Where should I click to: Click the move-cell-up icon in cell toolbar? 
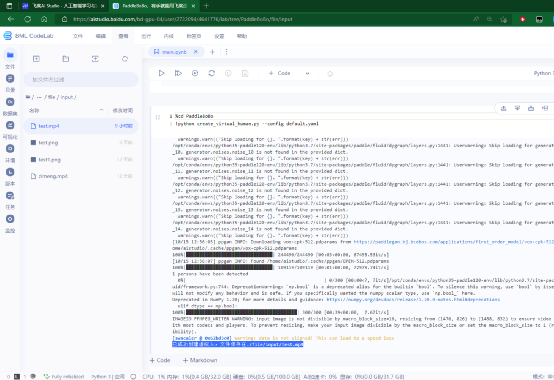click(503, 108)
